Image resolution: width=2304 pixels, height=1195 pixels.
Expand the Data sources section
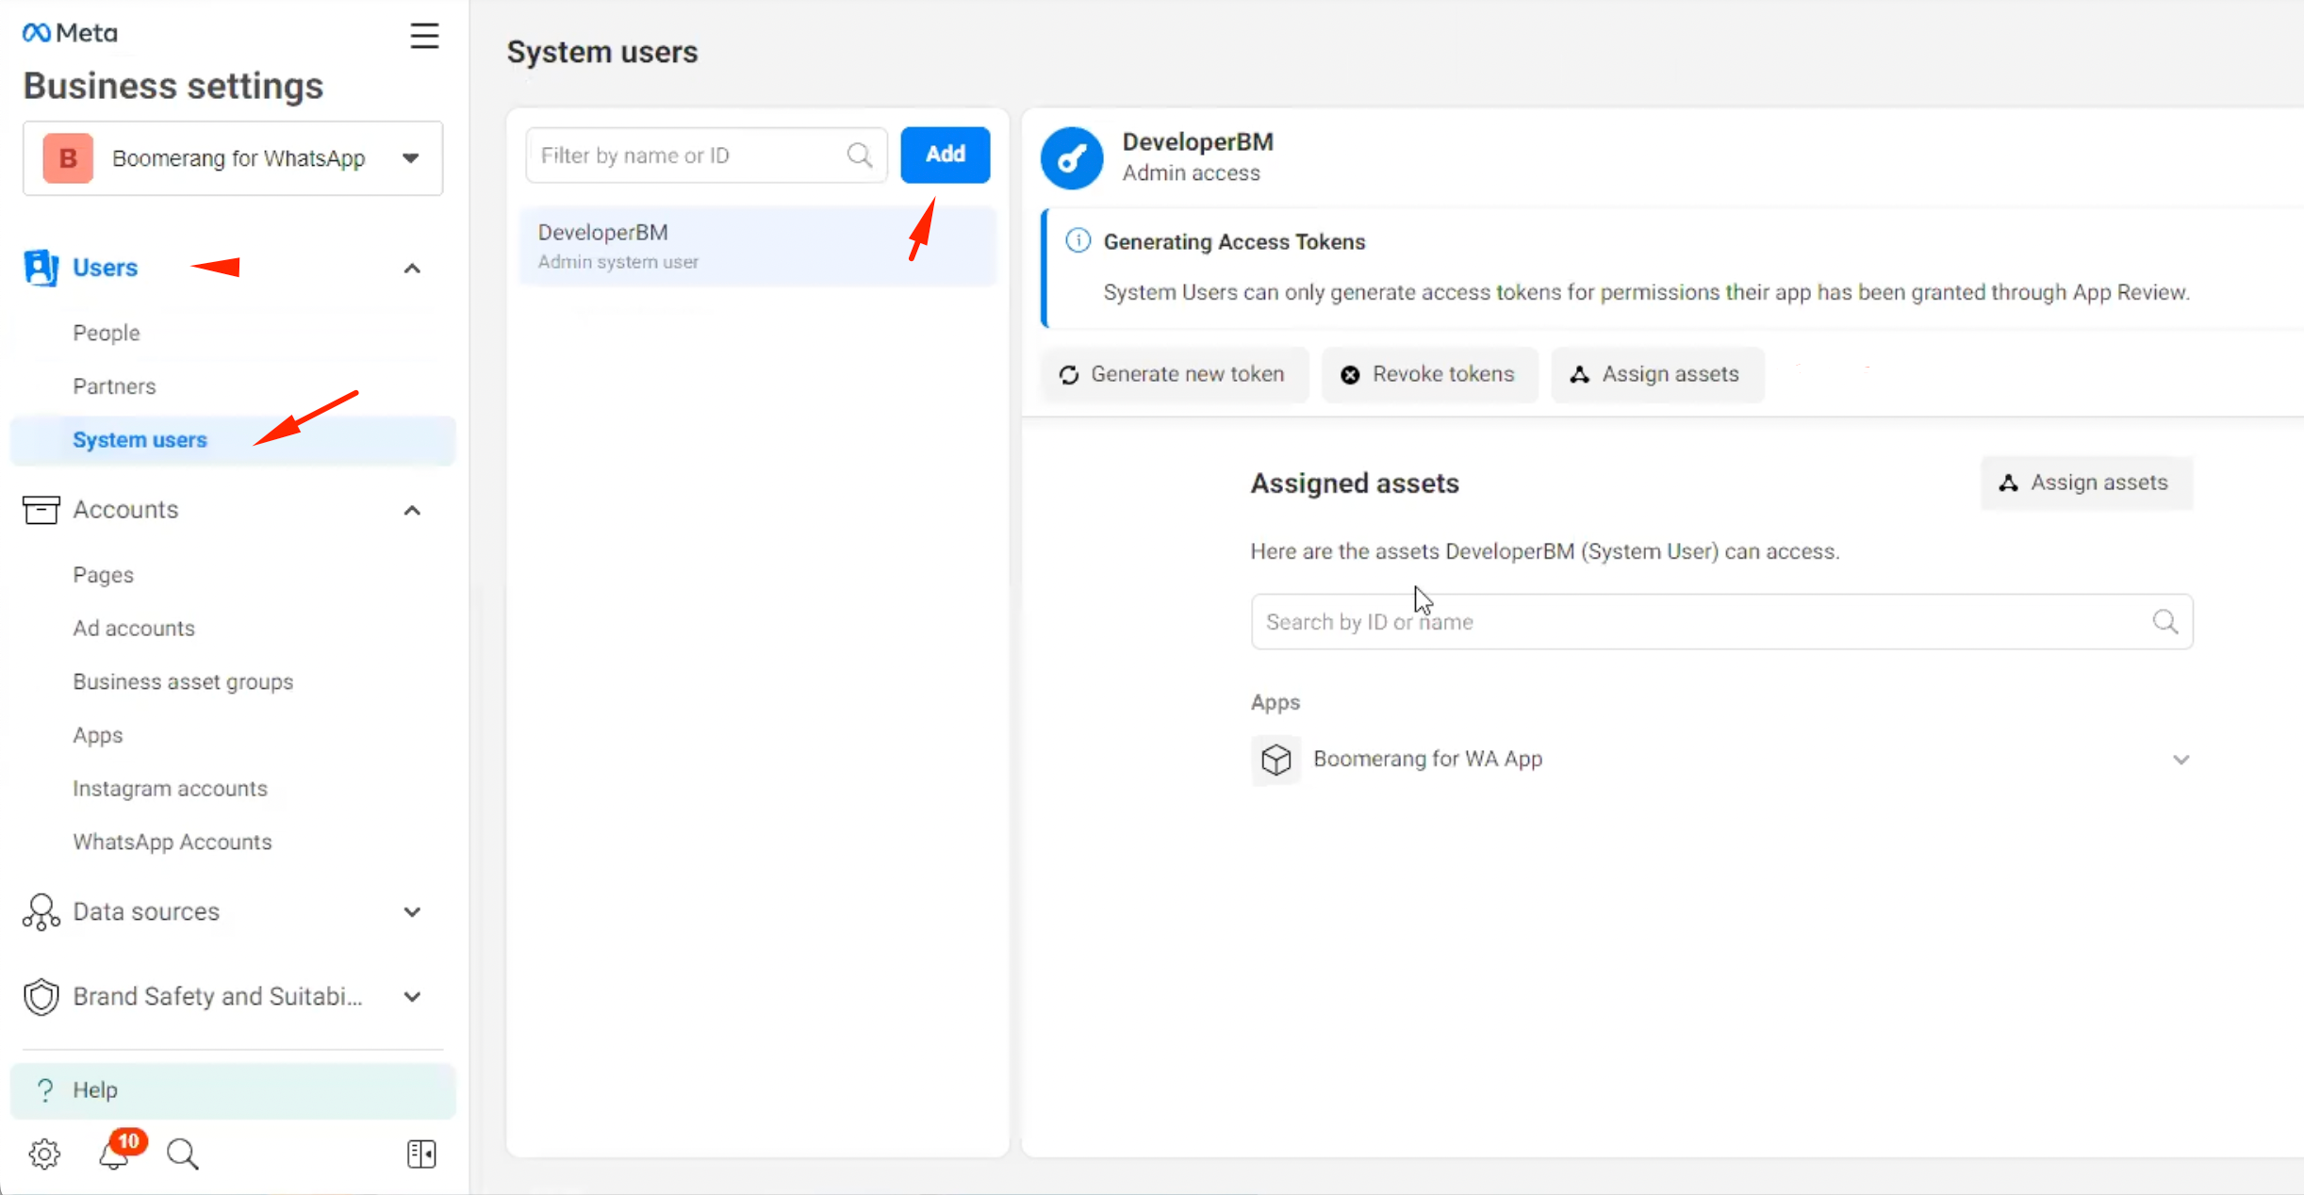tap(412, 912)
